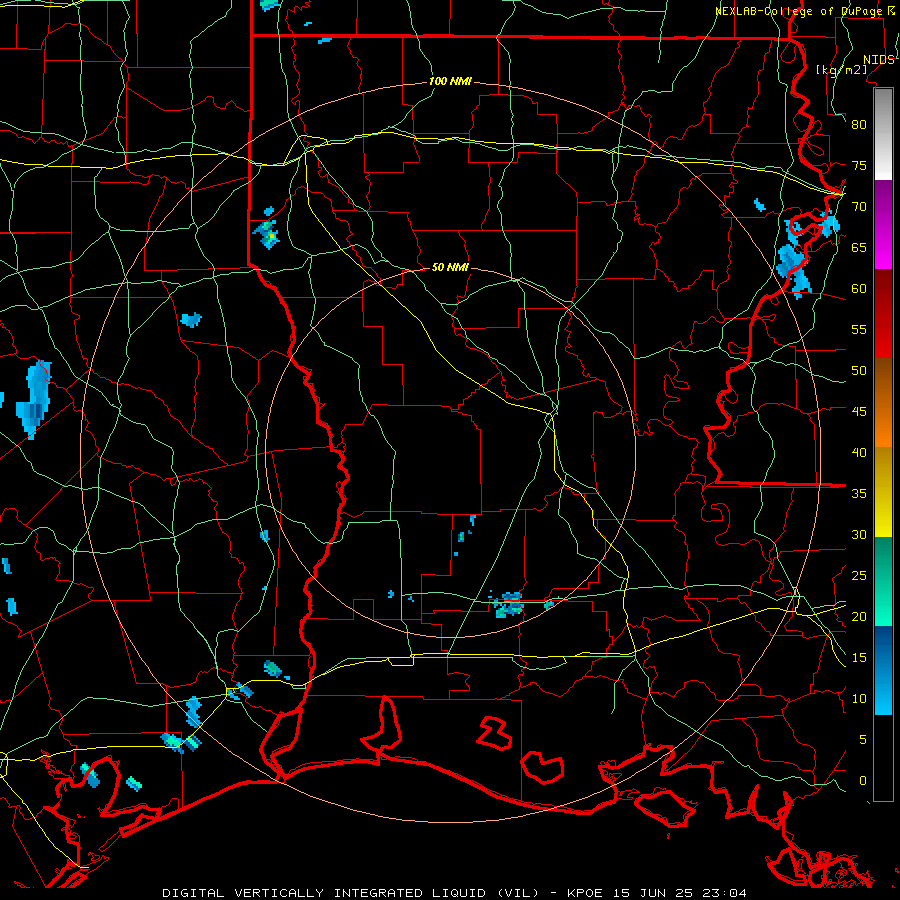
Task: Click the KPOE station identifier in the caption
Action: point(585,893)
